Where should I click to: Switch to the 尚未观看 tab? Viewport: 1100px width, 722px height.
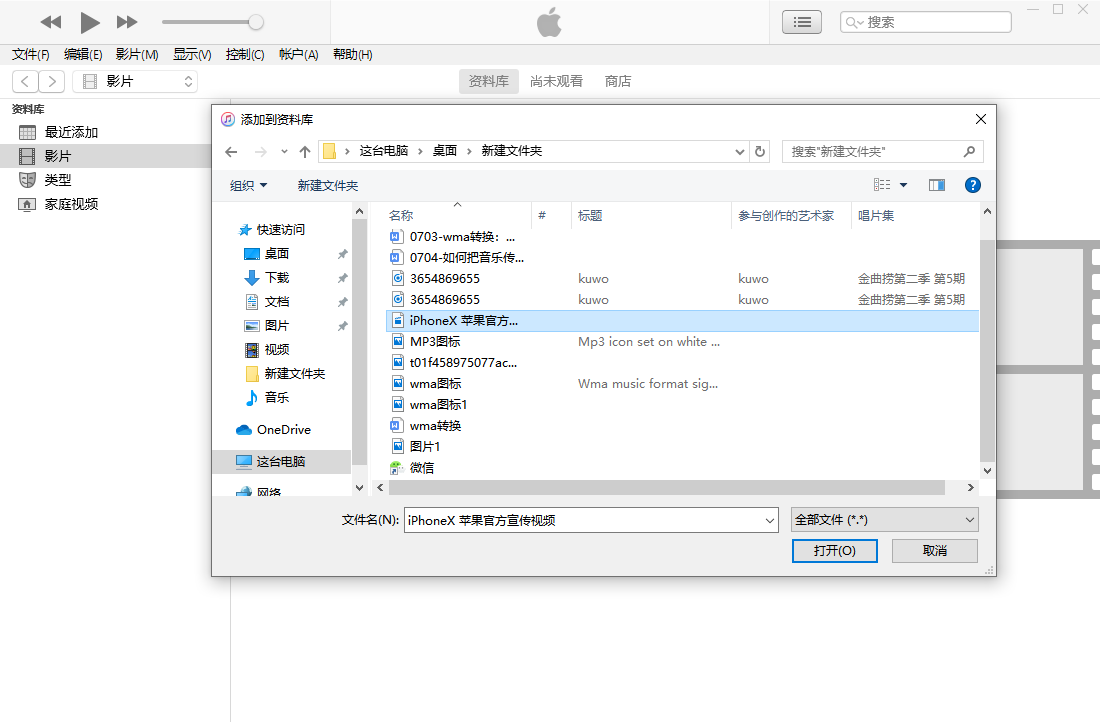click(556, 81)
